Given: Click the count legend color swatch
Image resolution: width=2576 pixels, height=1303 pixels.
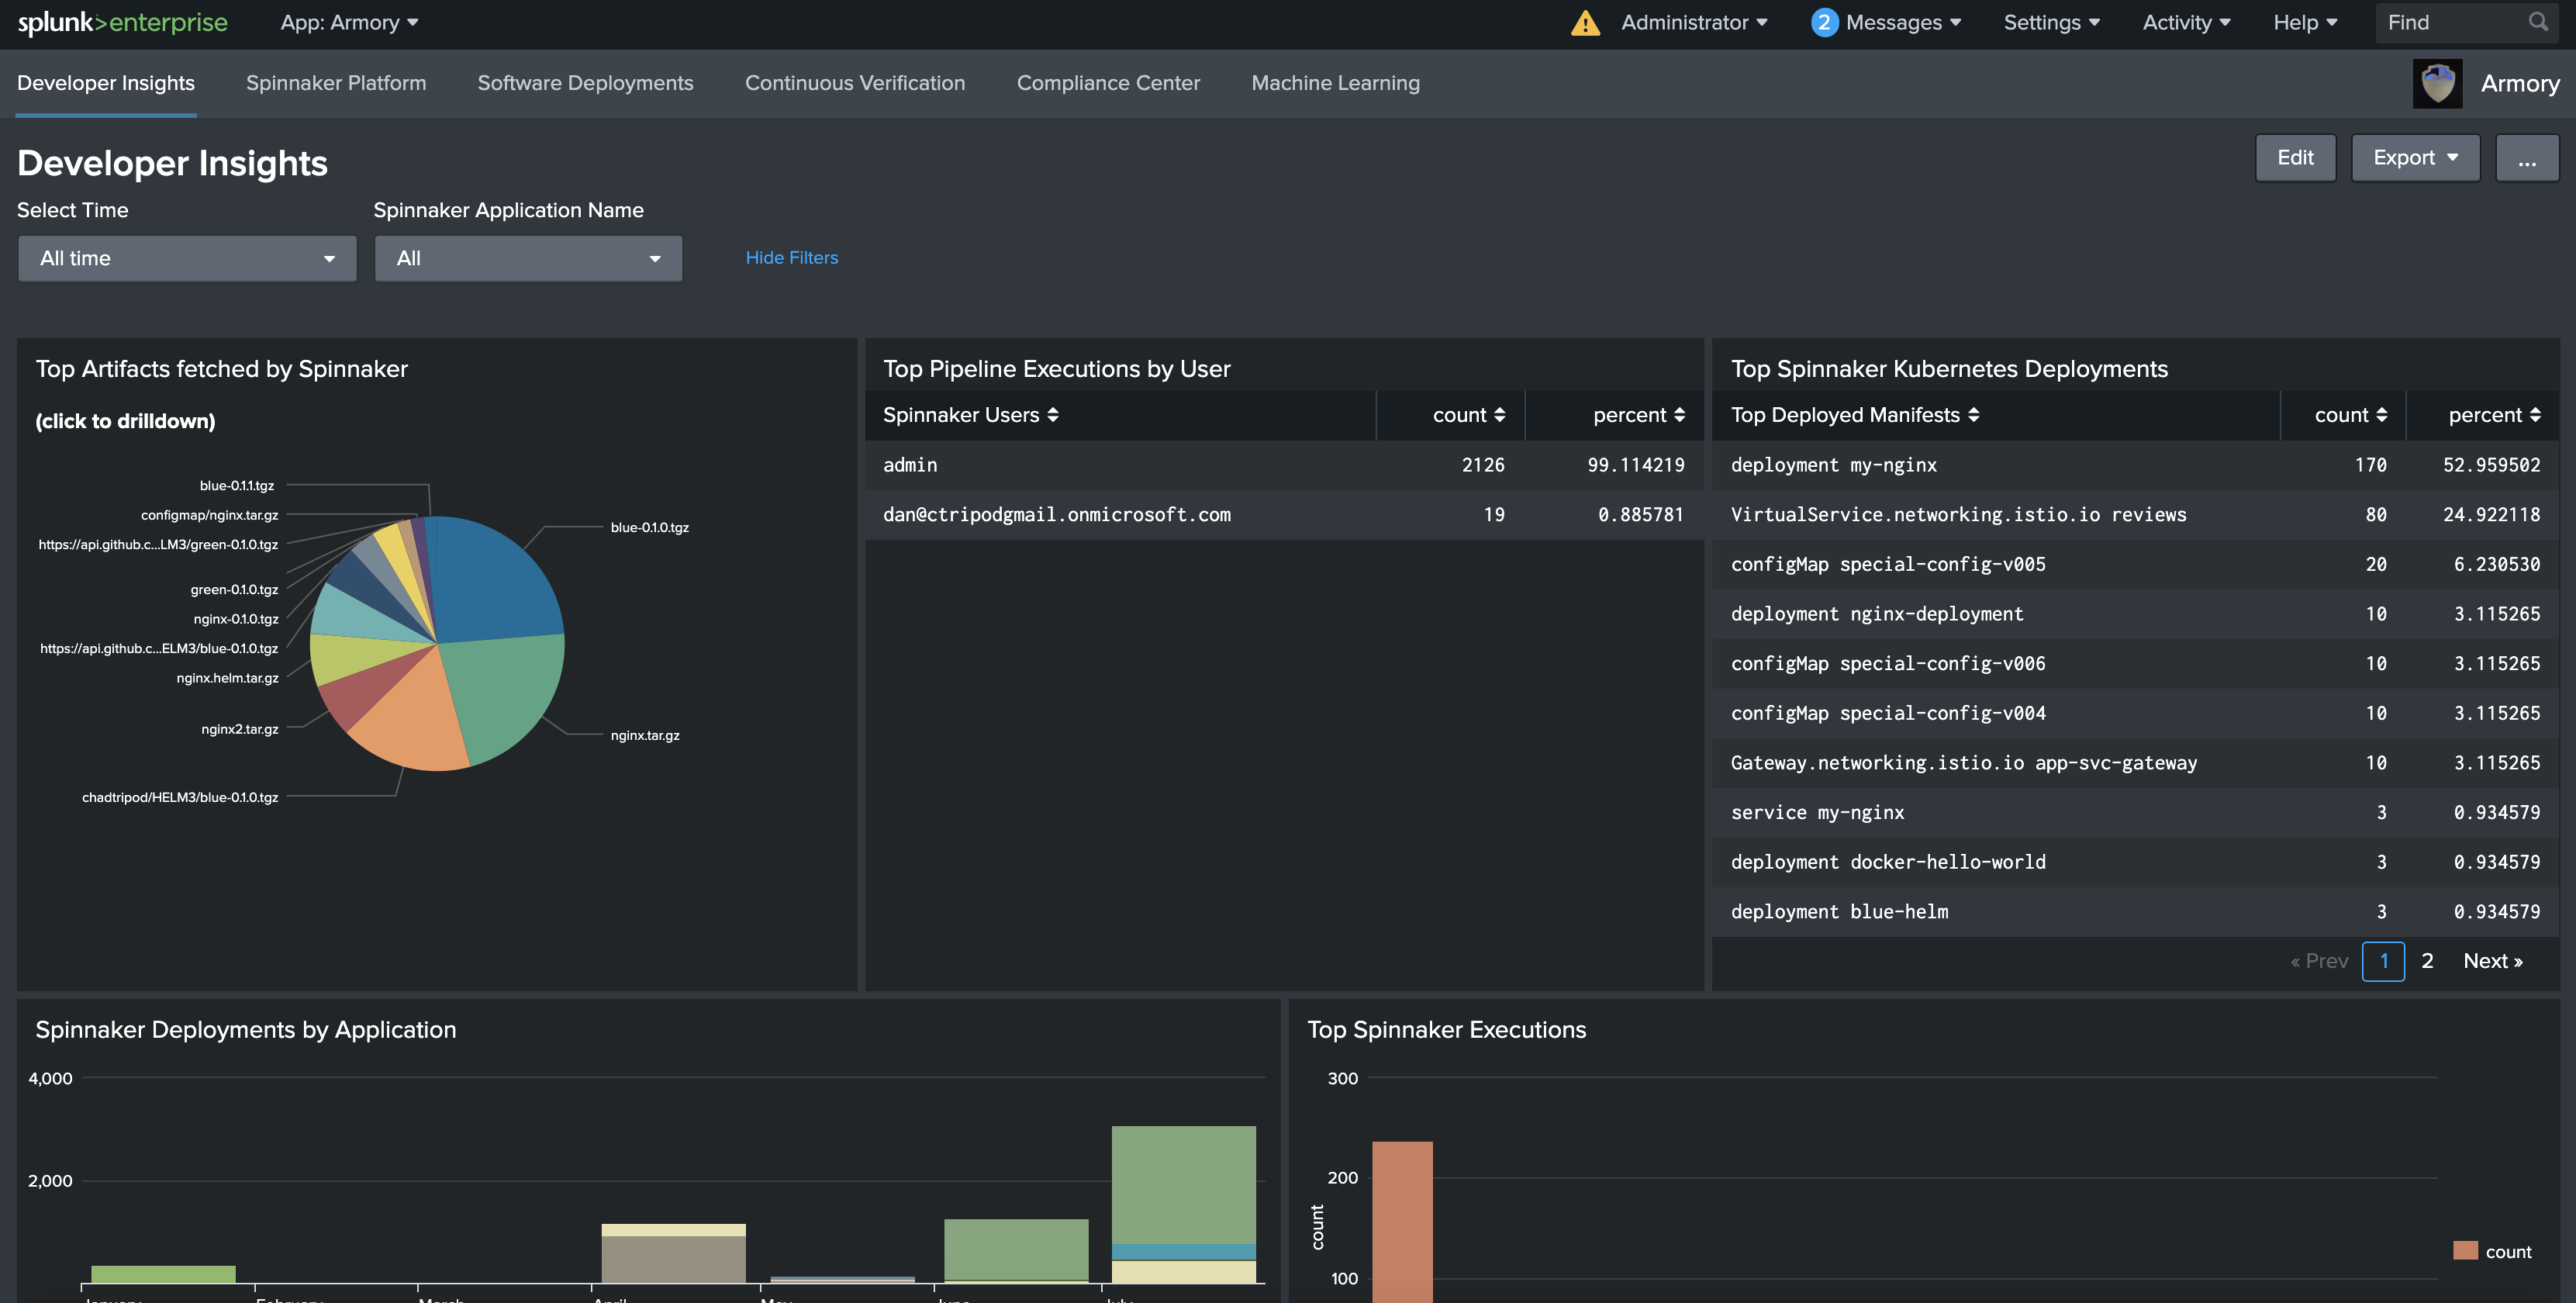Looking at the screenshot, I should pyautogui.click(x=2465, y=1251).
